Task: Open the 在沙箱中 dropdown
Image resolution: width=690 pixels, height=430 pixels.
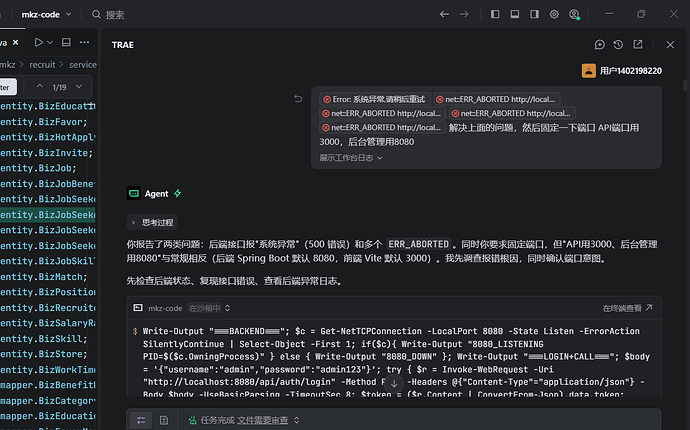Action: (x=209, y=308)
